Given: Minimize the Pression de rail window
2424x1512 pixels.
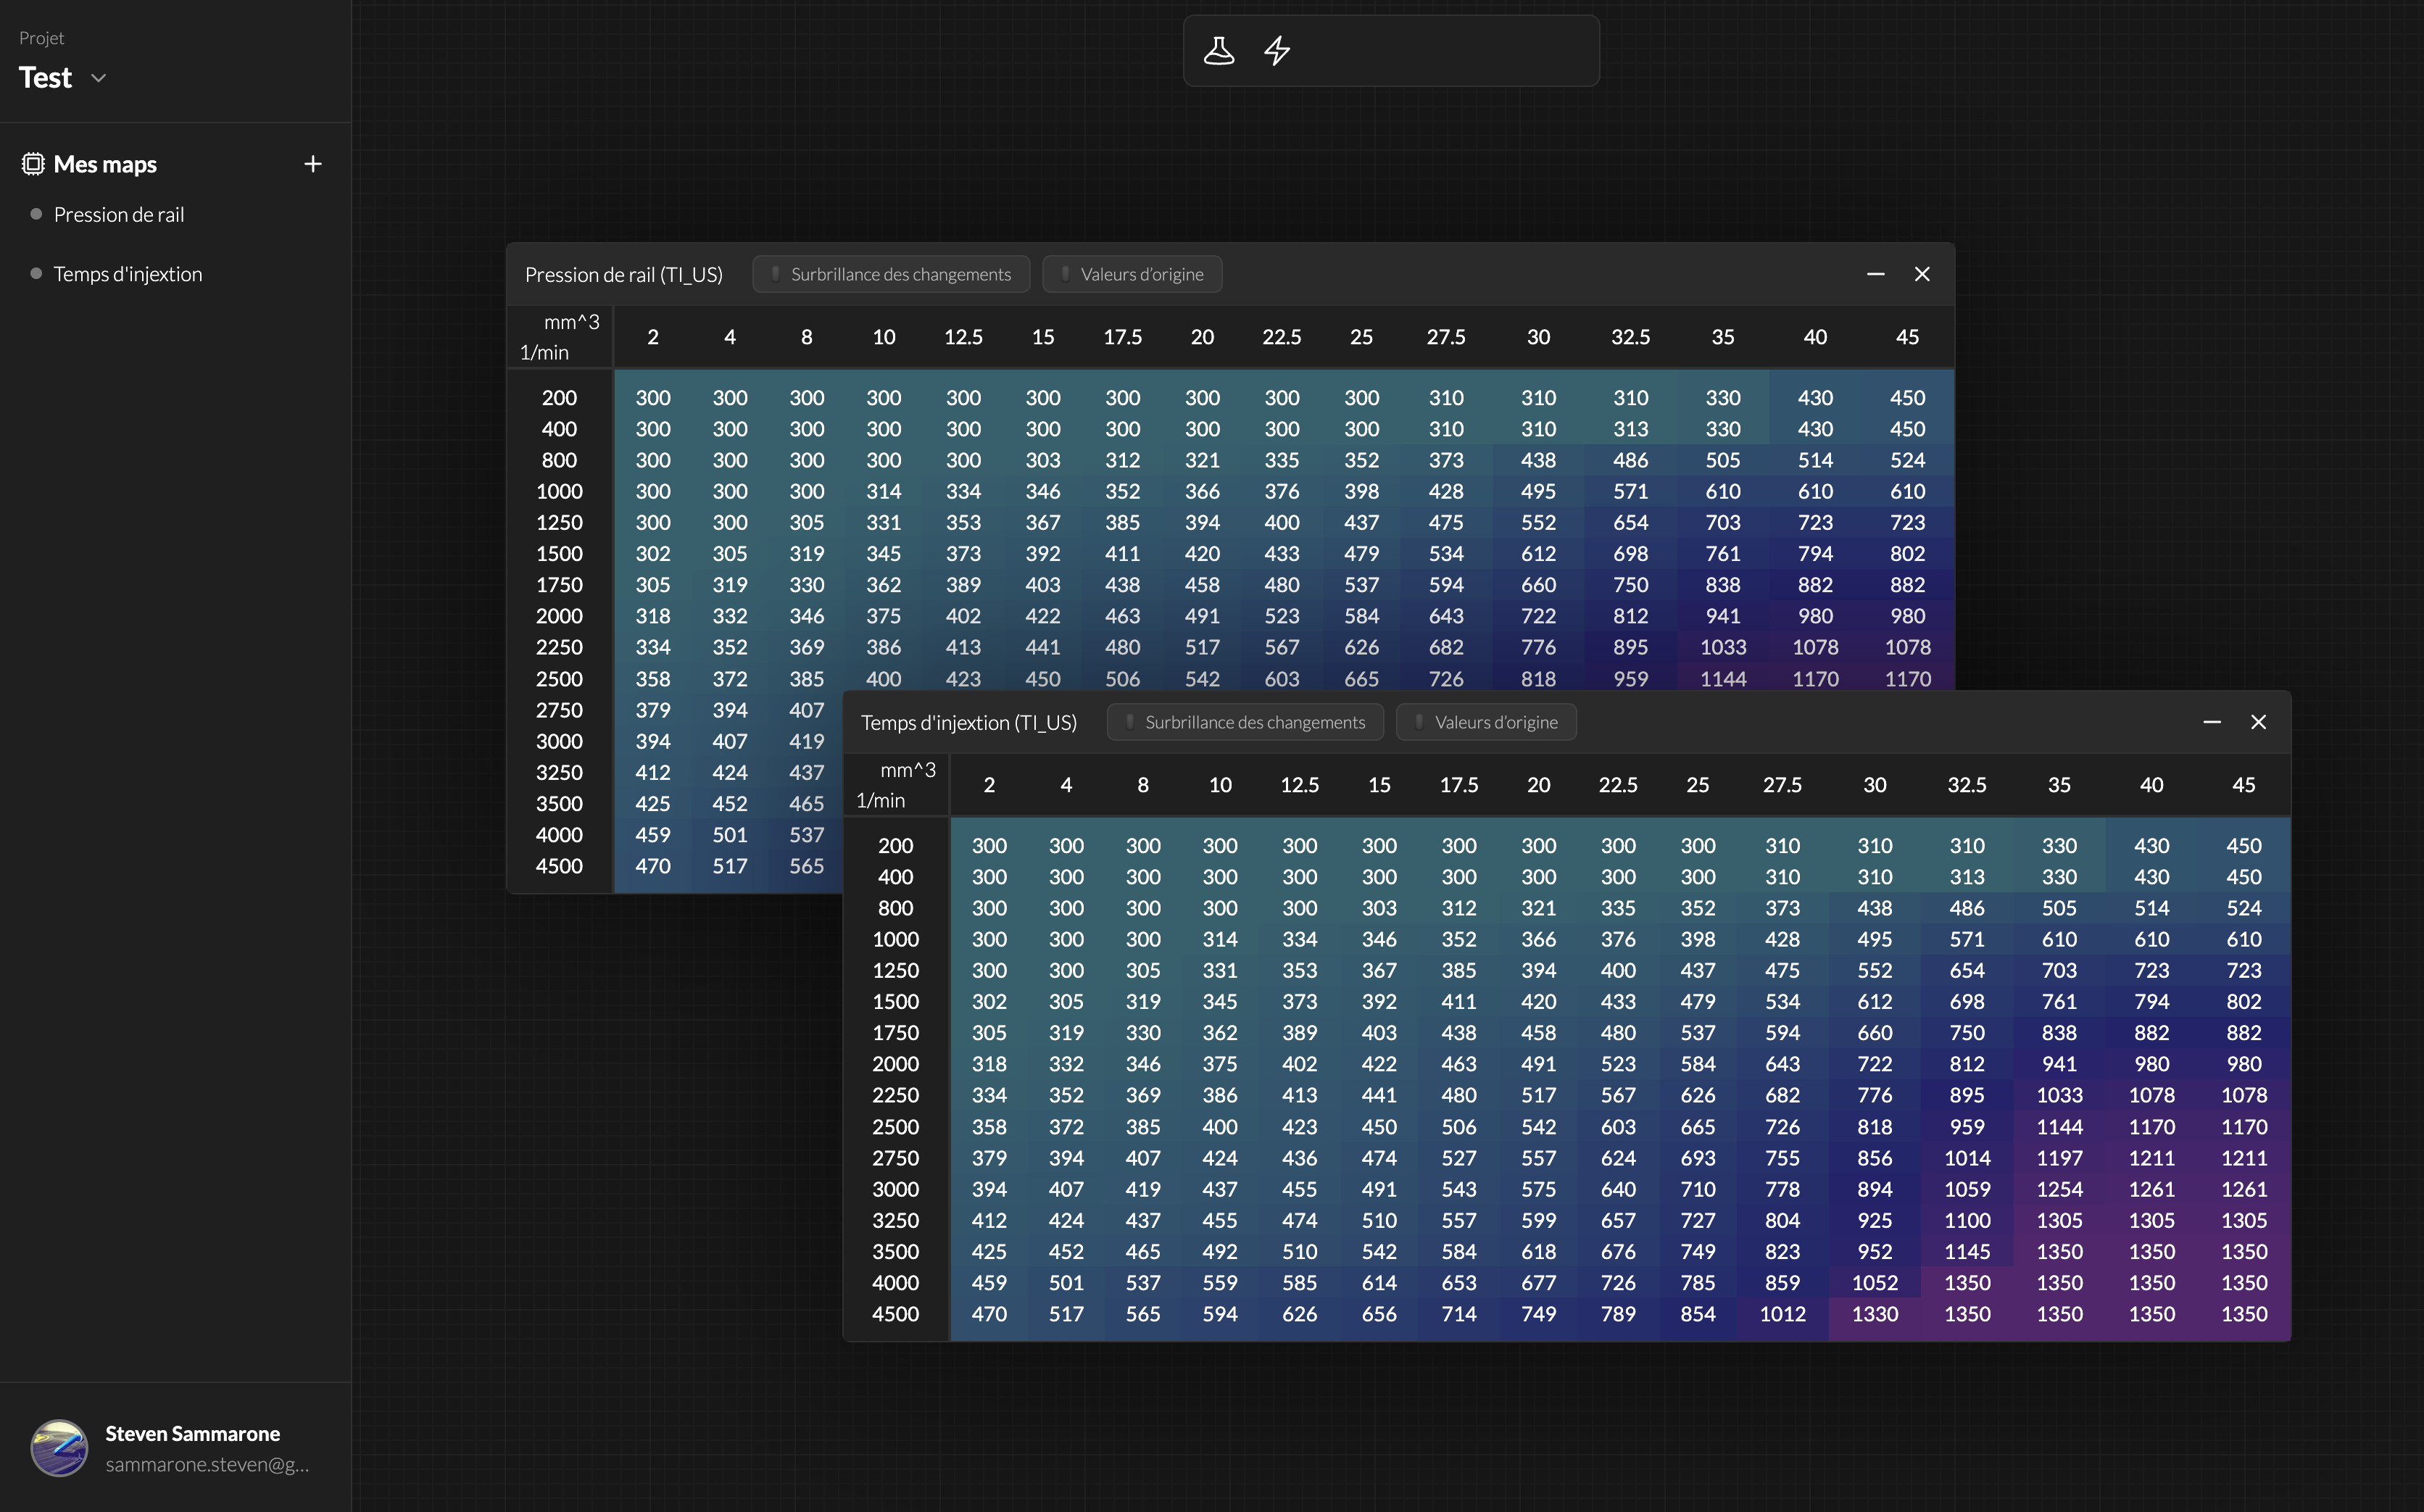Looking at the screenshot, I should pyautogui.click(x=1875, y=273).
